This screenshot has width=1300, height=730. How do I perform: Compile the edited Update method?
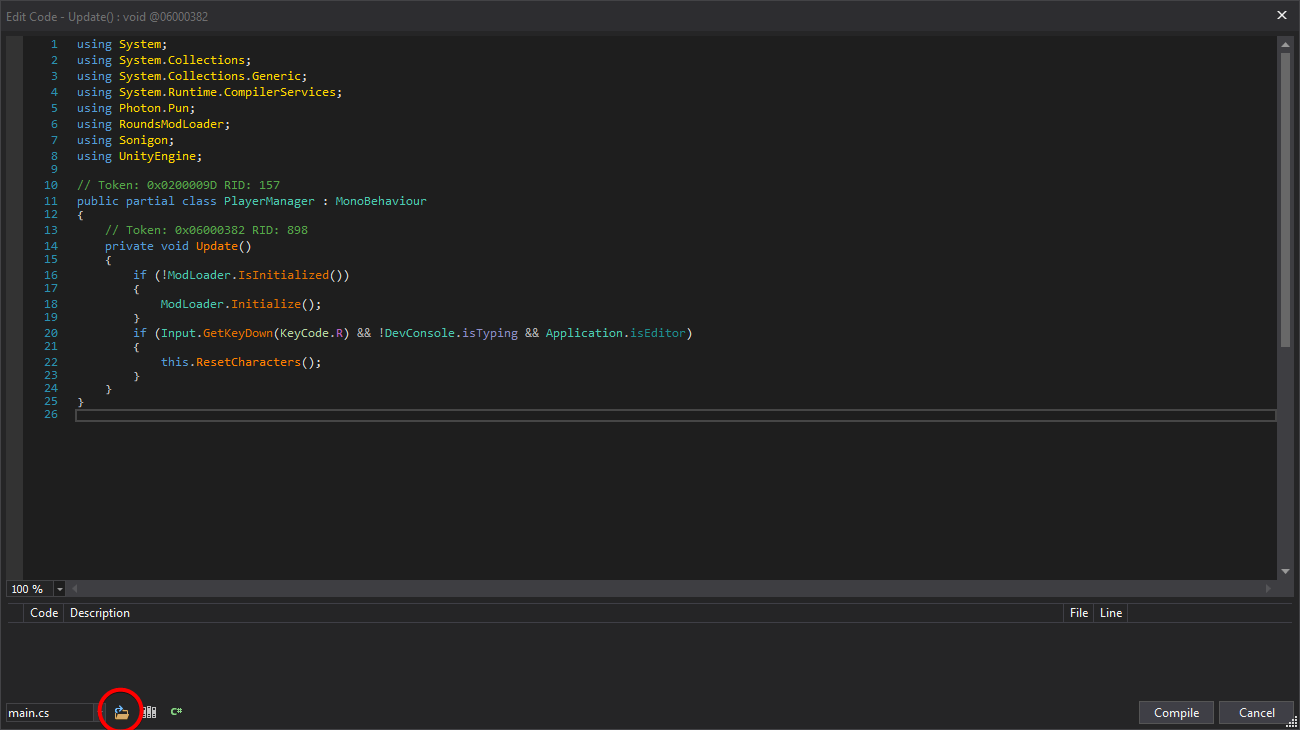(1176, 712)
